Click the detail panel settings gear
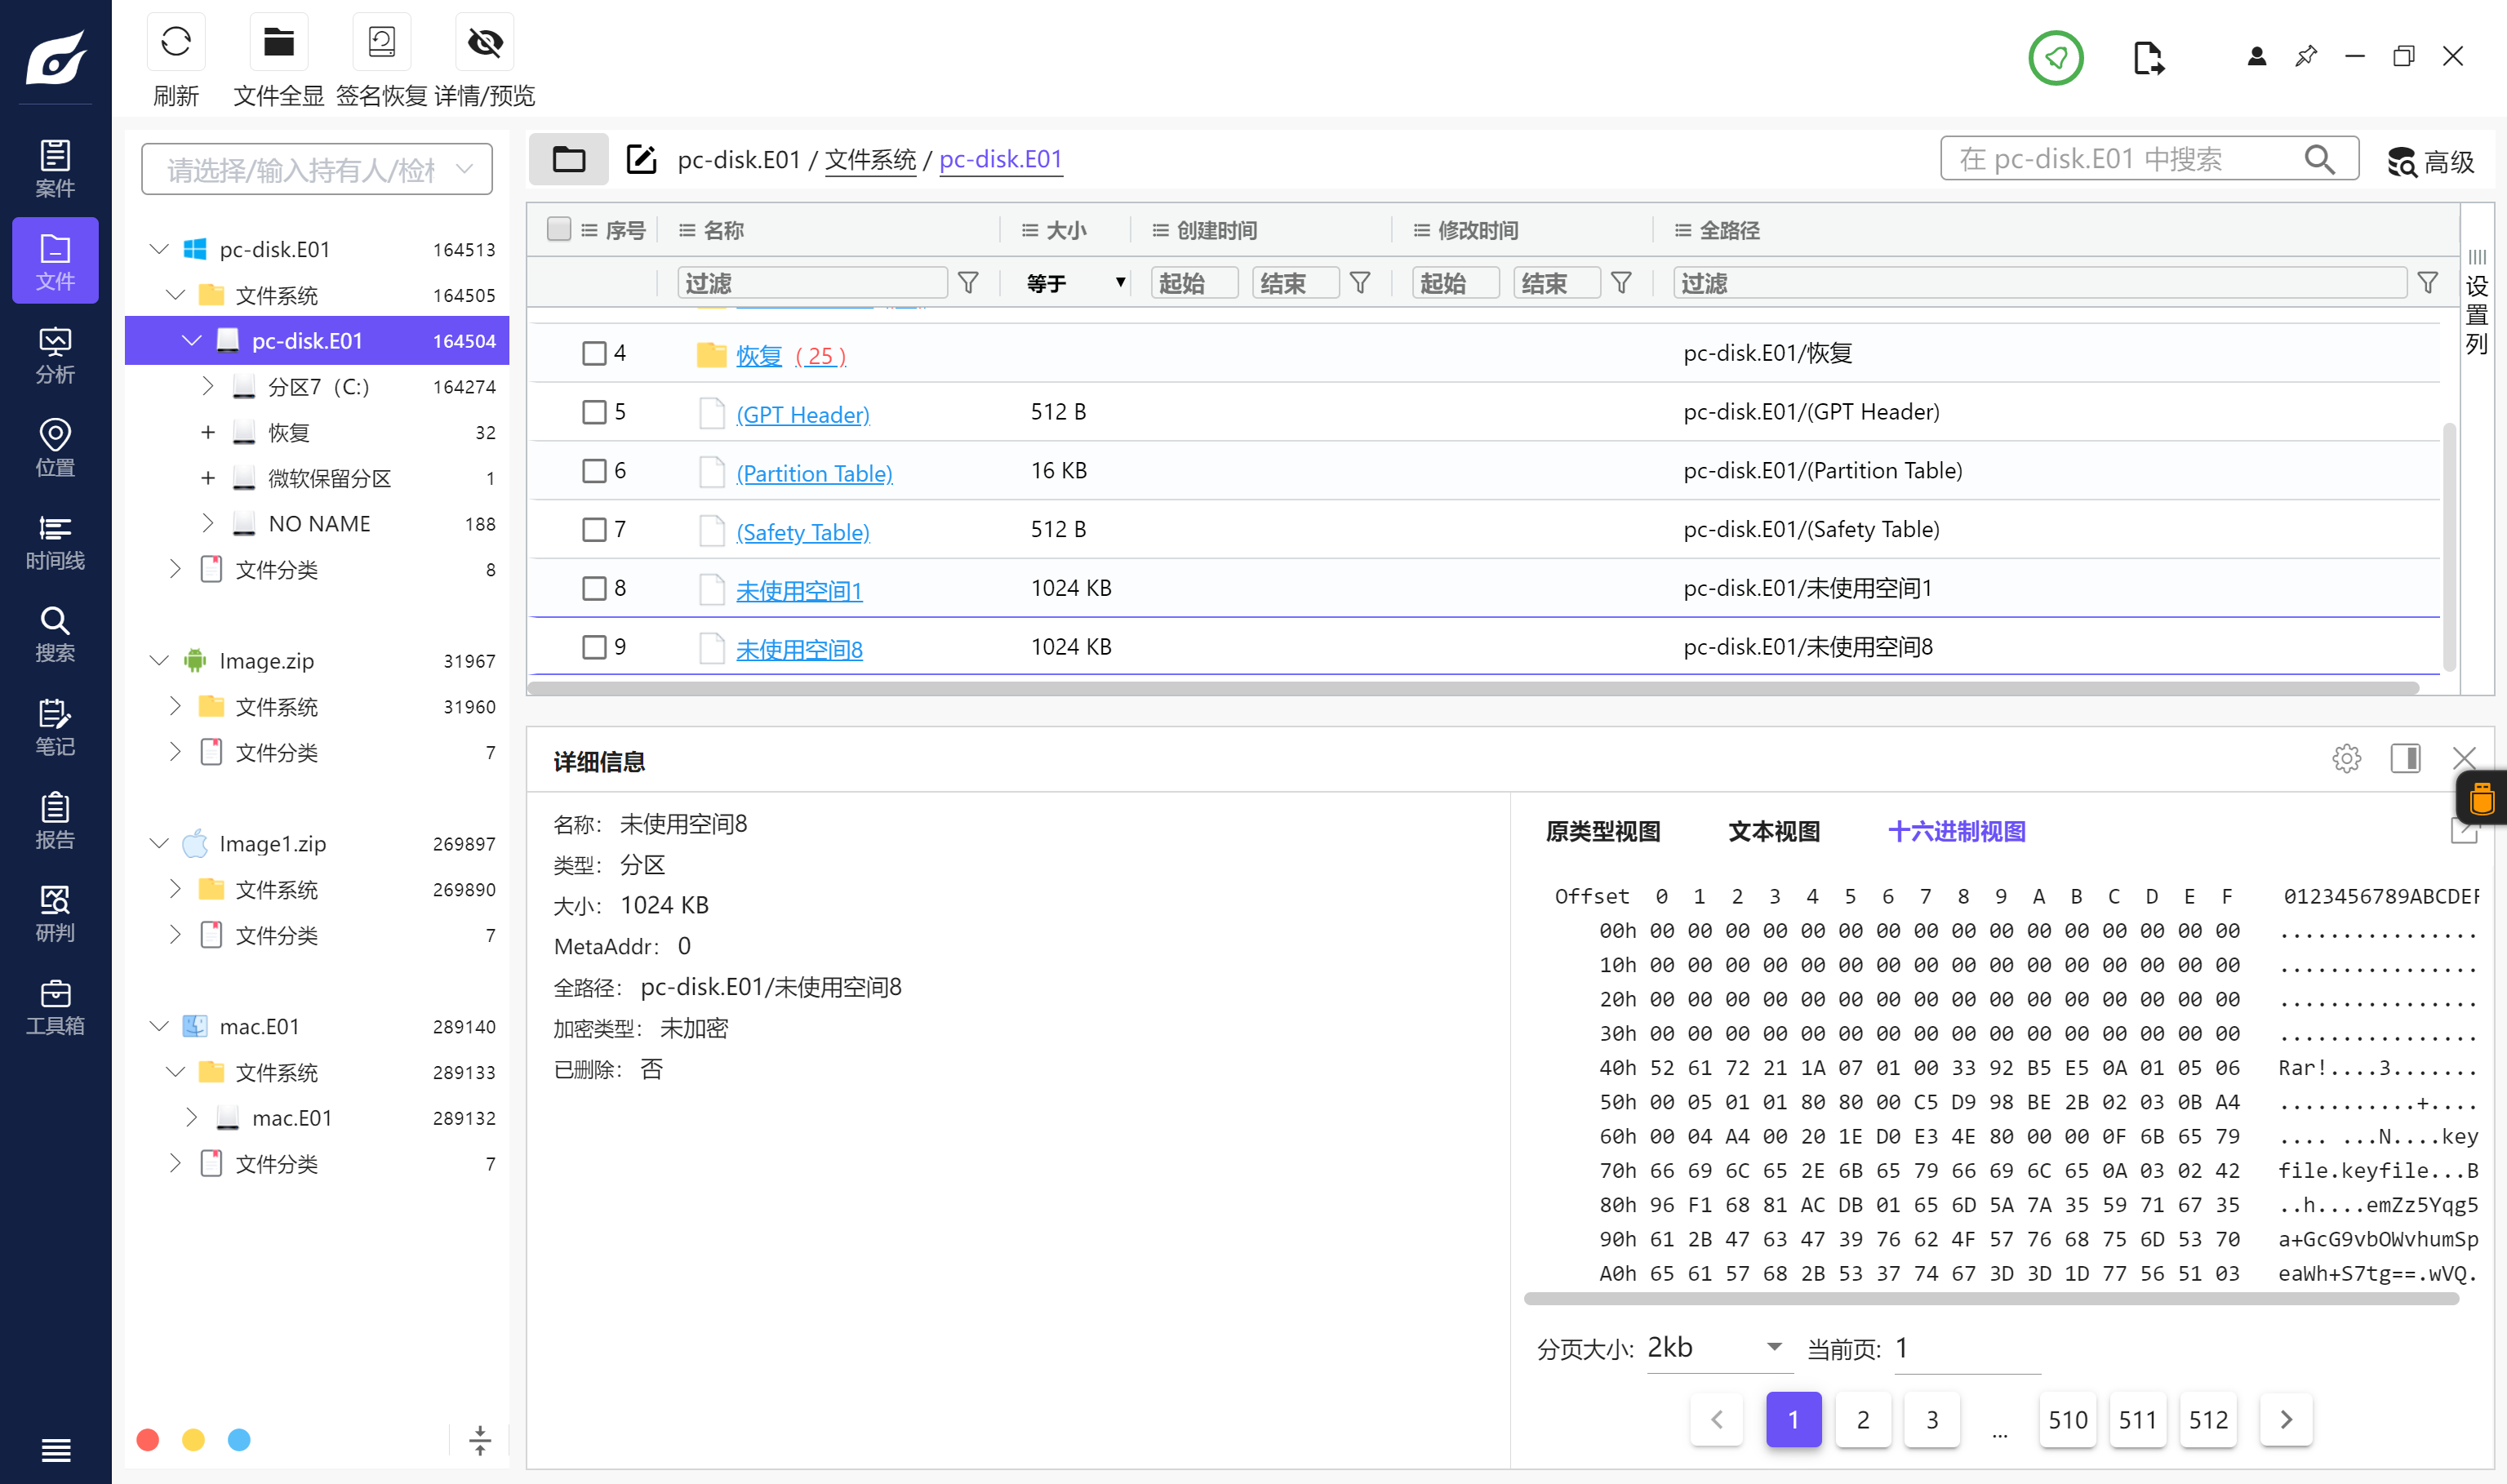This screenshot has width=2507, height=1484. (x=2346, y=758)
